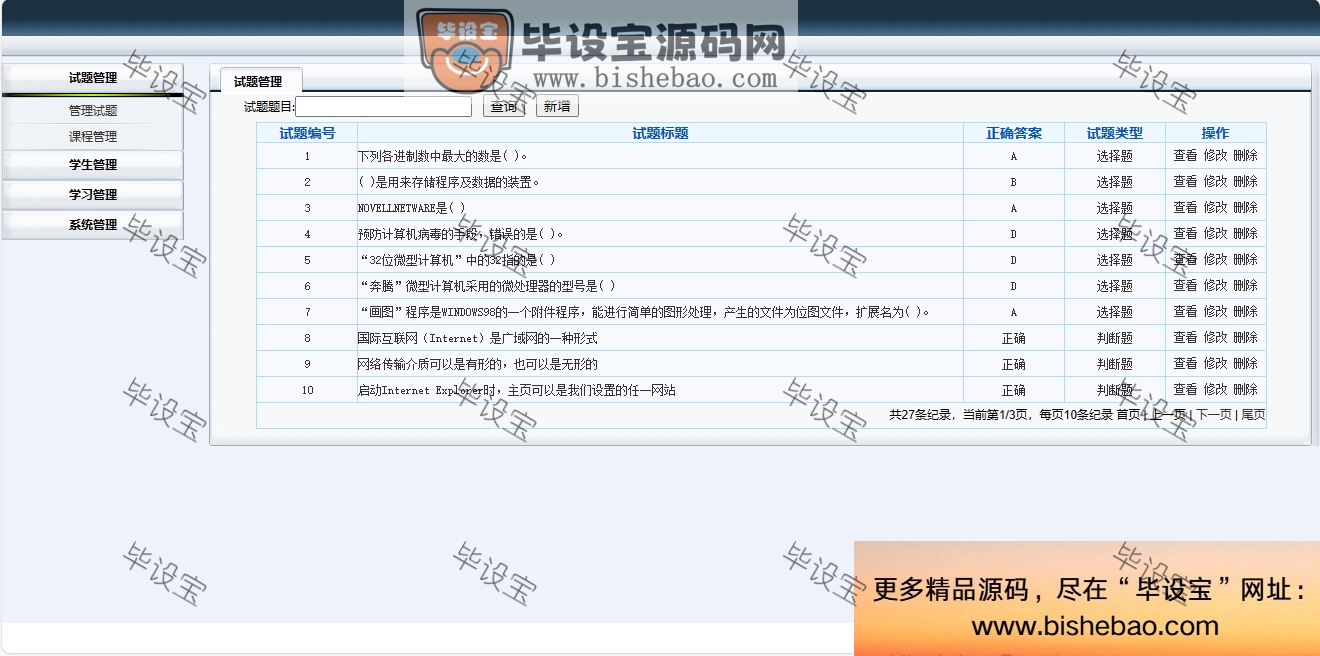Expand the 学生管理 sidebar section

coord(92,165)
